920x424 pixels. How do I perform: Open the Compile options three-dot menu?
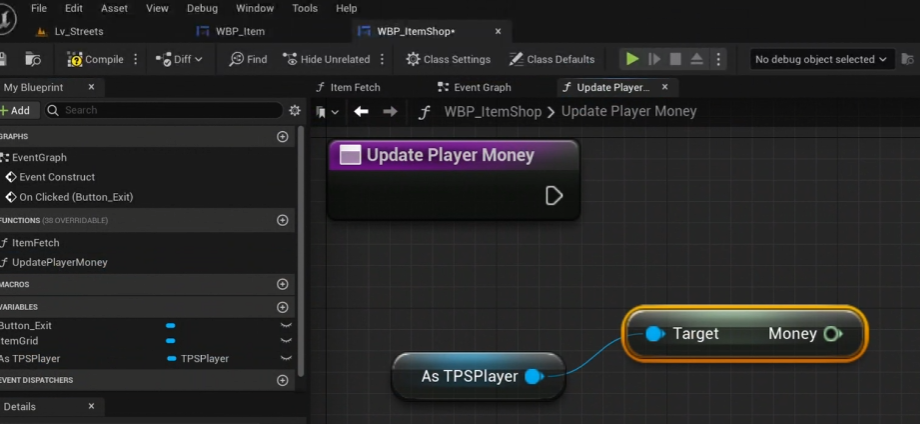pos(136,59)
